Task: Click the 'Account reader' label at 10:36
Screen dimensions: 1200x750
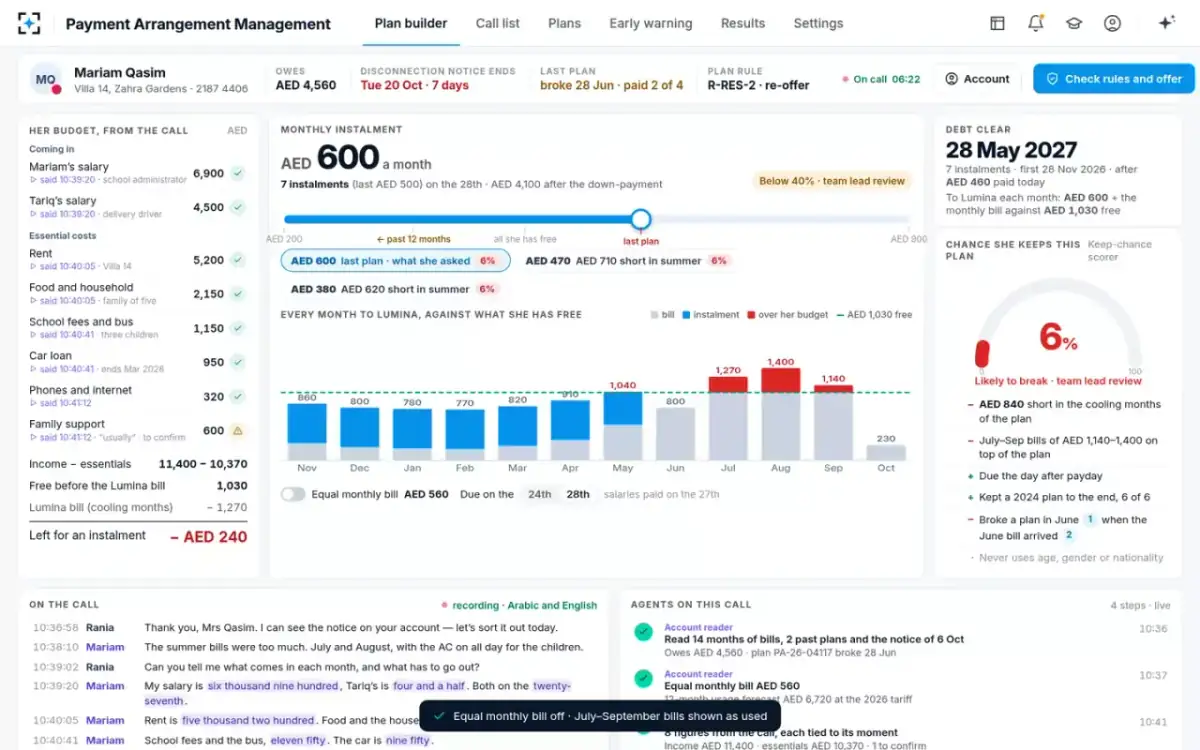Action: 698,627
